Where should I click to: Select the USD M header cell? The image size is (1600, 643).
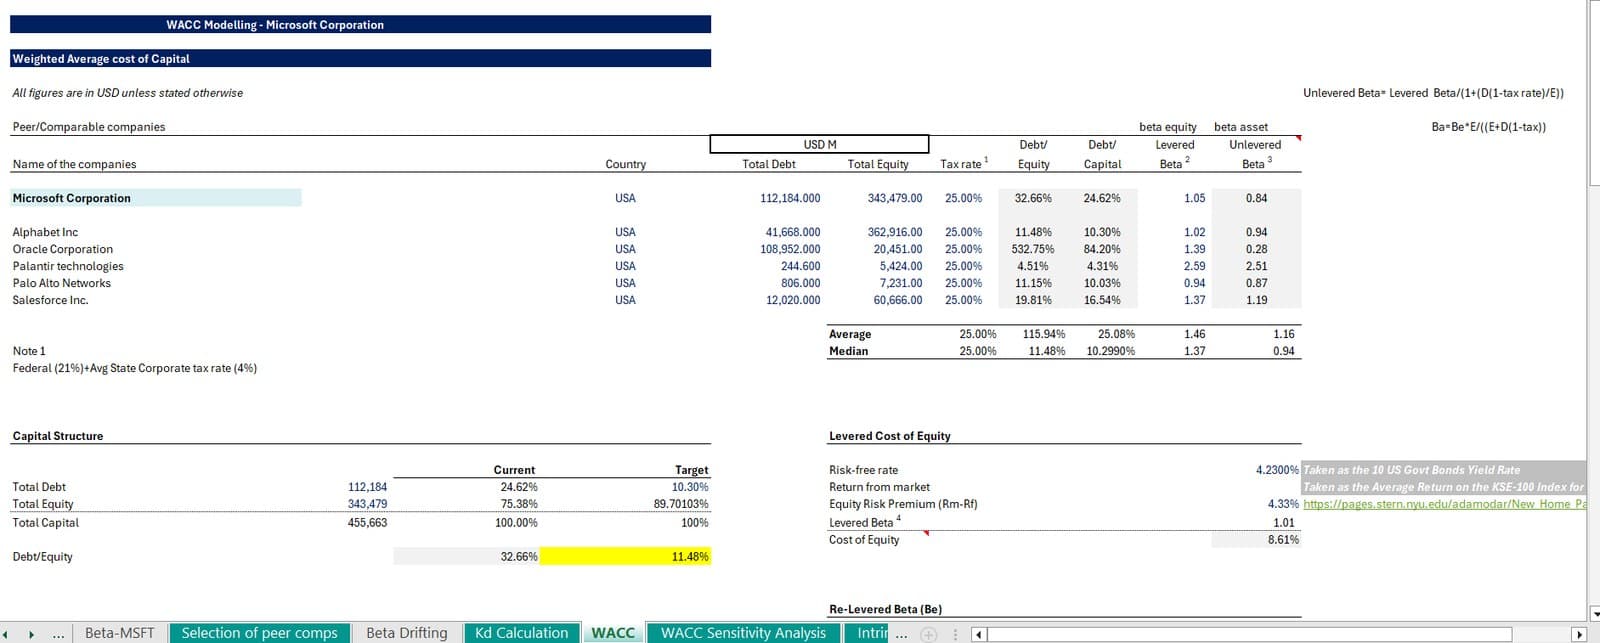[x=820, y=144]
